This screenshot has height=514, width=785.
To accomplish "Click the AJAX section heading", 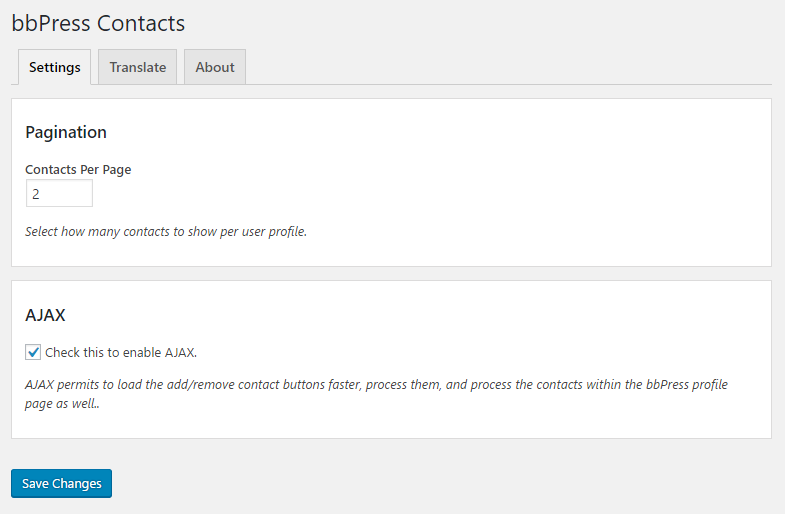I will [x=45, y=315].
